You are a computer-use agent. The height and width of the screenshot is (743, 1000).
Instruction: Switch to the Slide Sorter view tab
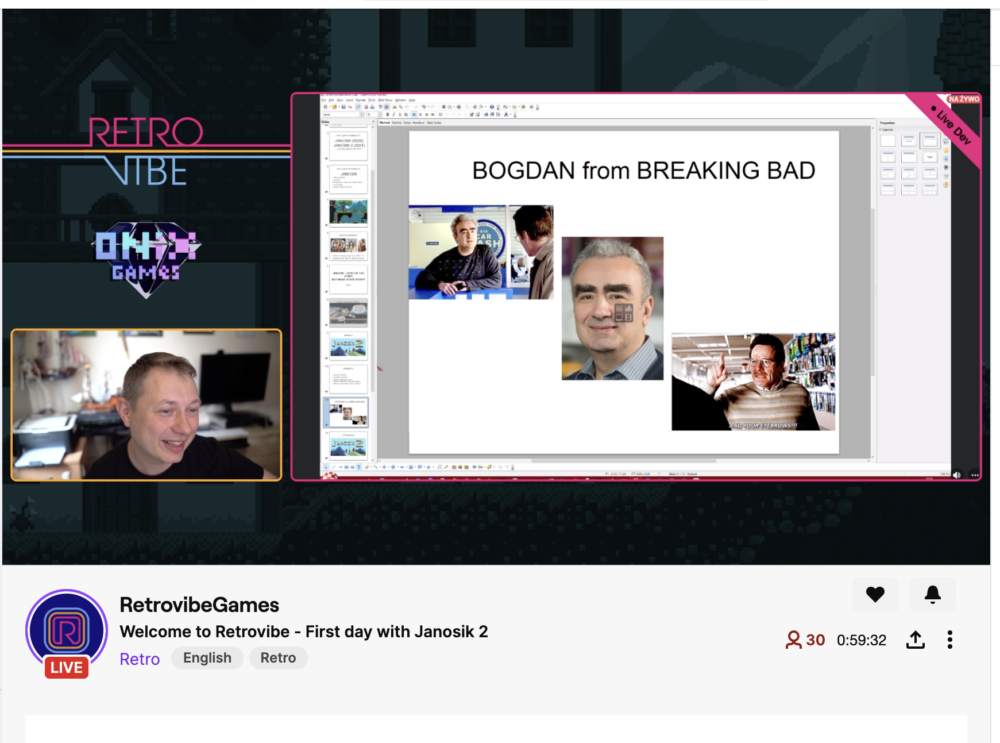click(434, 122)
